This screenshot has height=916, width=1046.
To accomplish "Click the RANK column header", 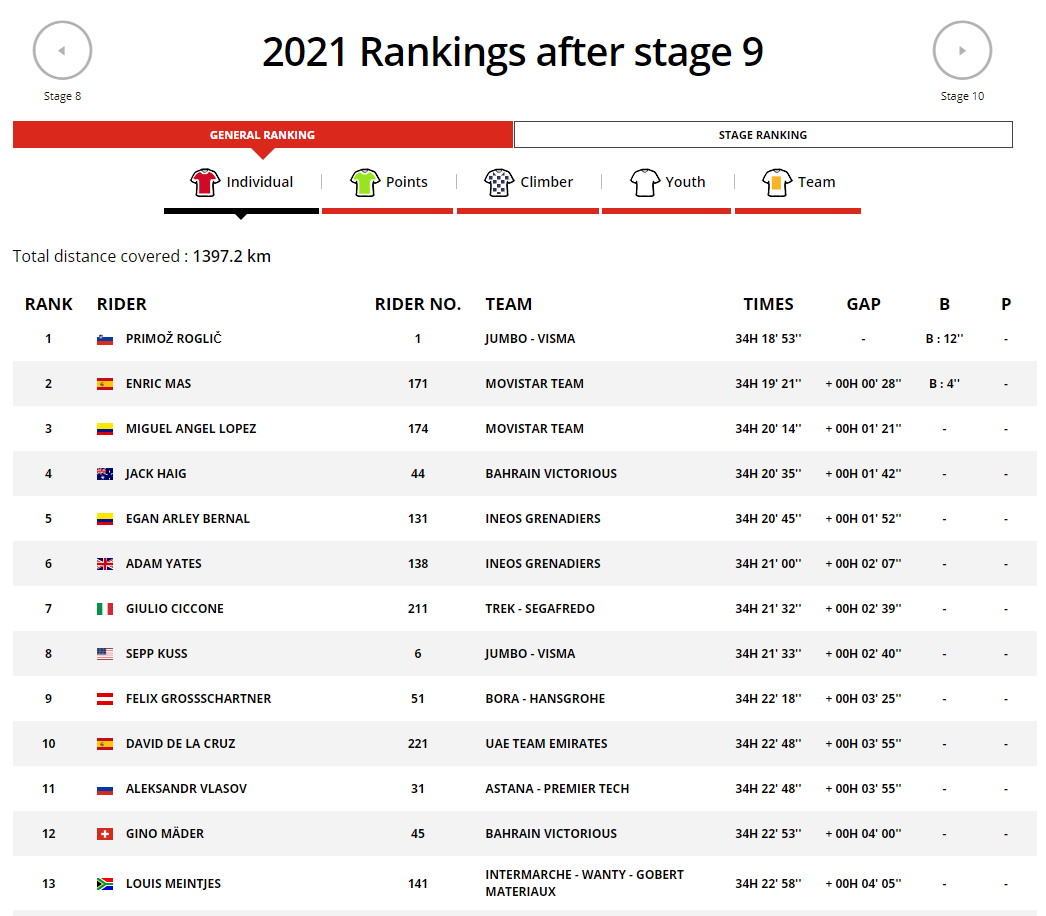I will click(x=49, y=304).
